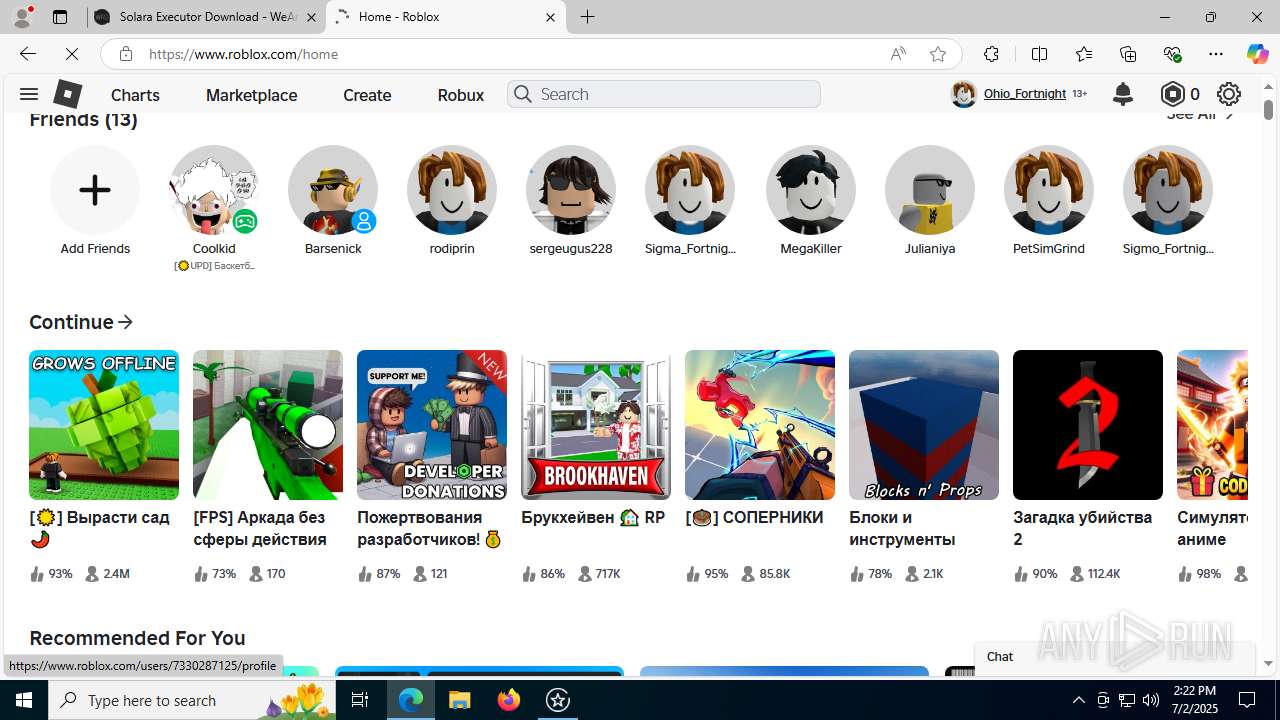Click the Блоки и инструменты game title

(x=902, y=528)
